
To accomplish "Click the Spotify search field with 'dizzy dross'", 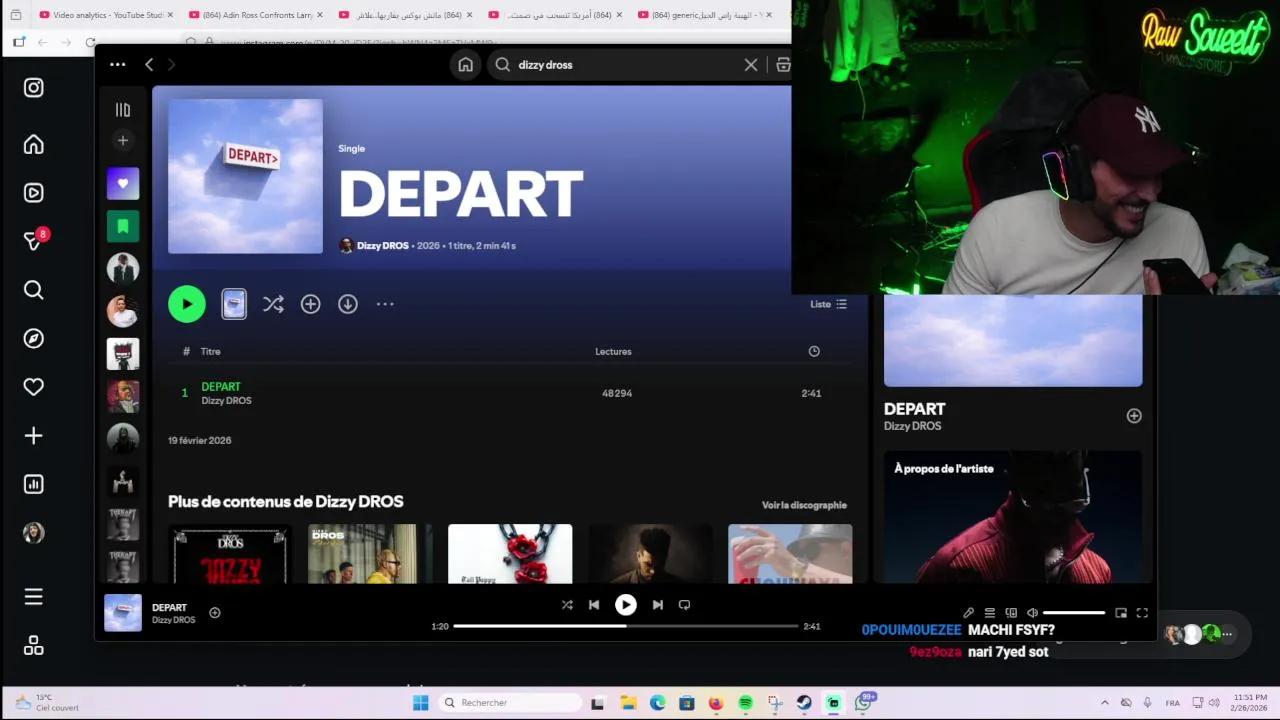I will point(625,65).
